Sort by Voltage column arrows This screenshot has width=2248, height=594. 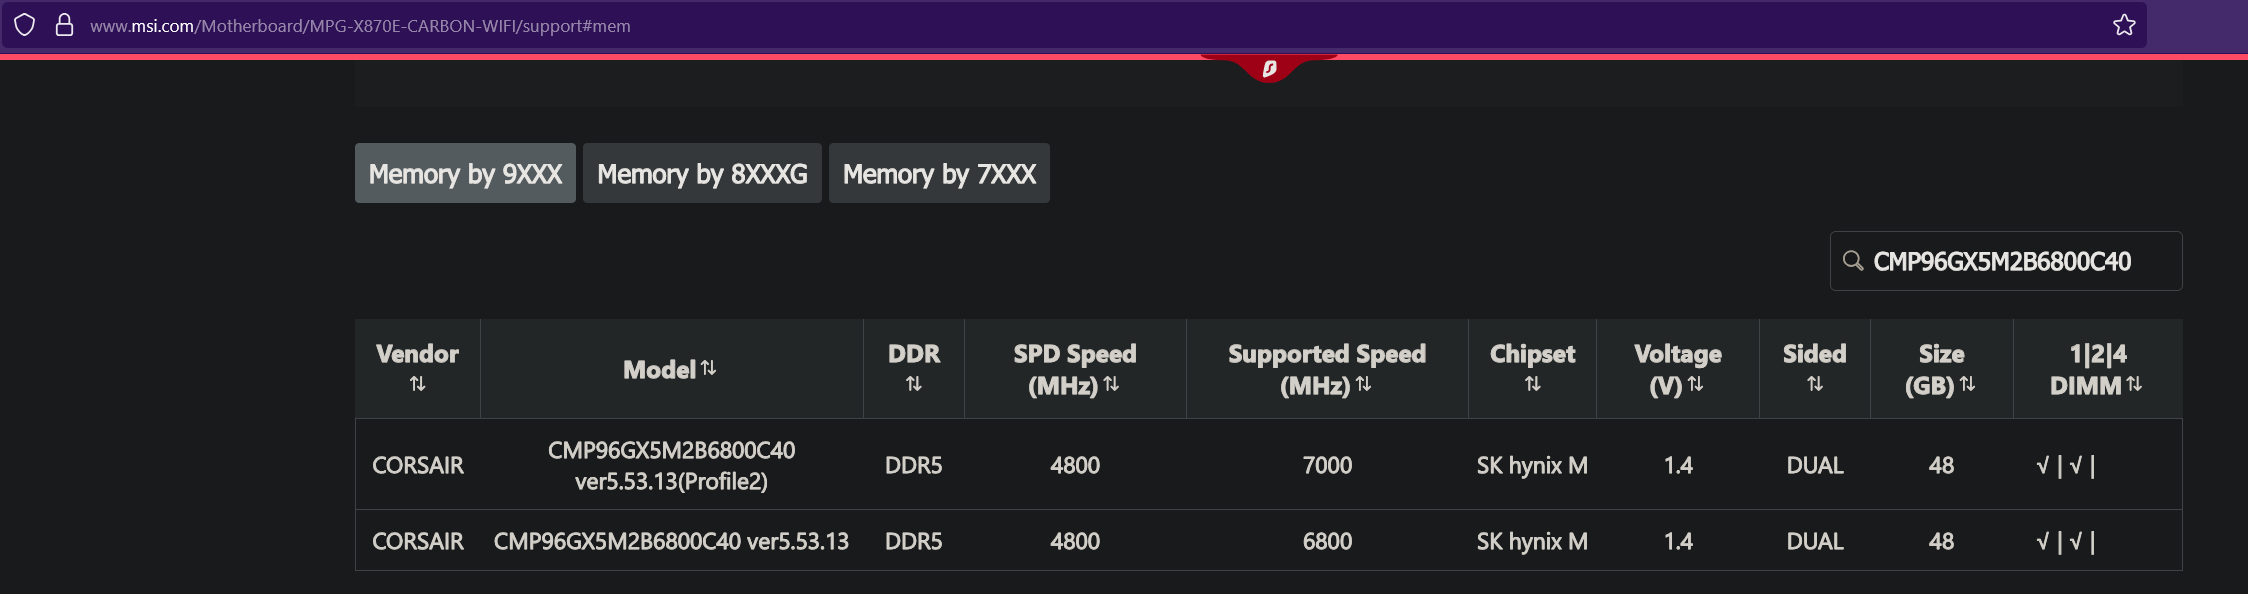click(x=1695, y=384)
